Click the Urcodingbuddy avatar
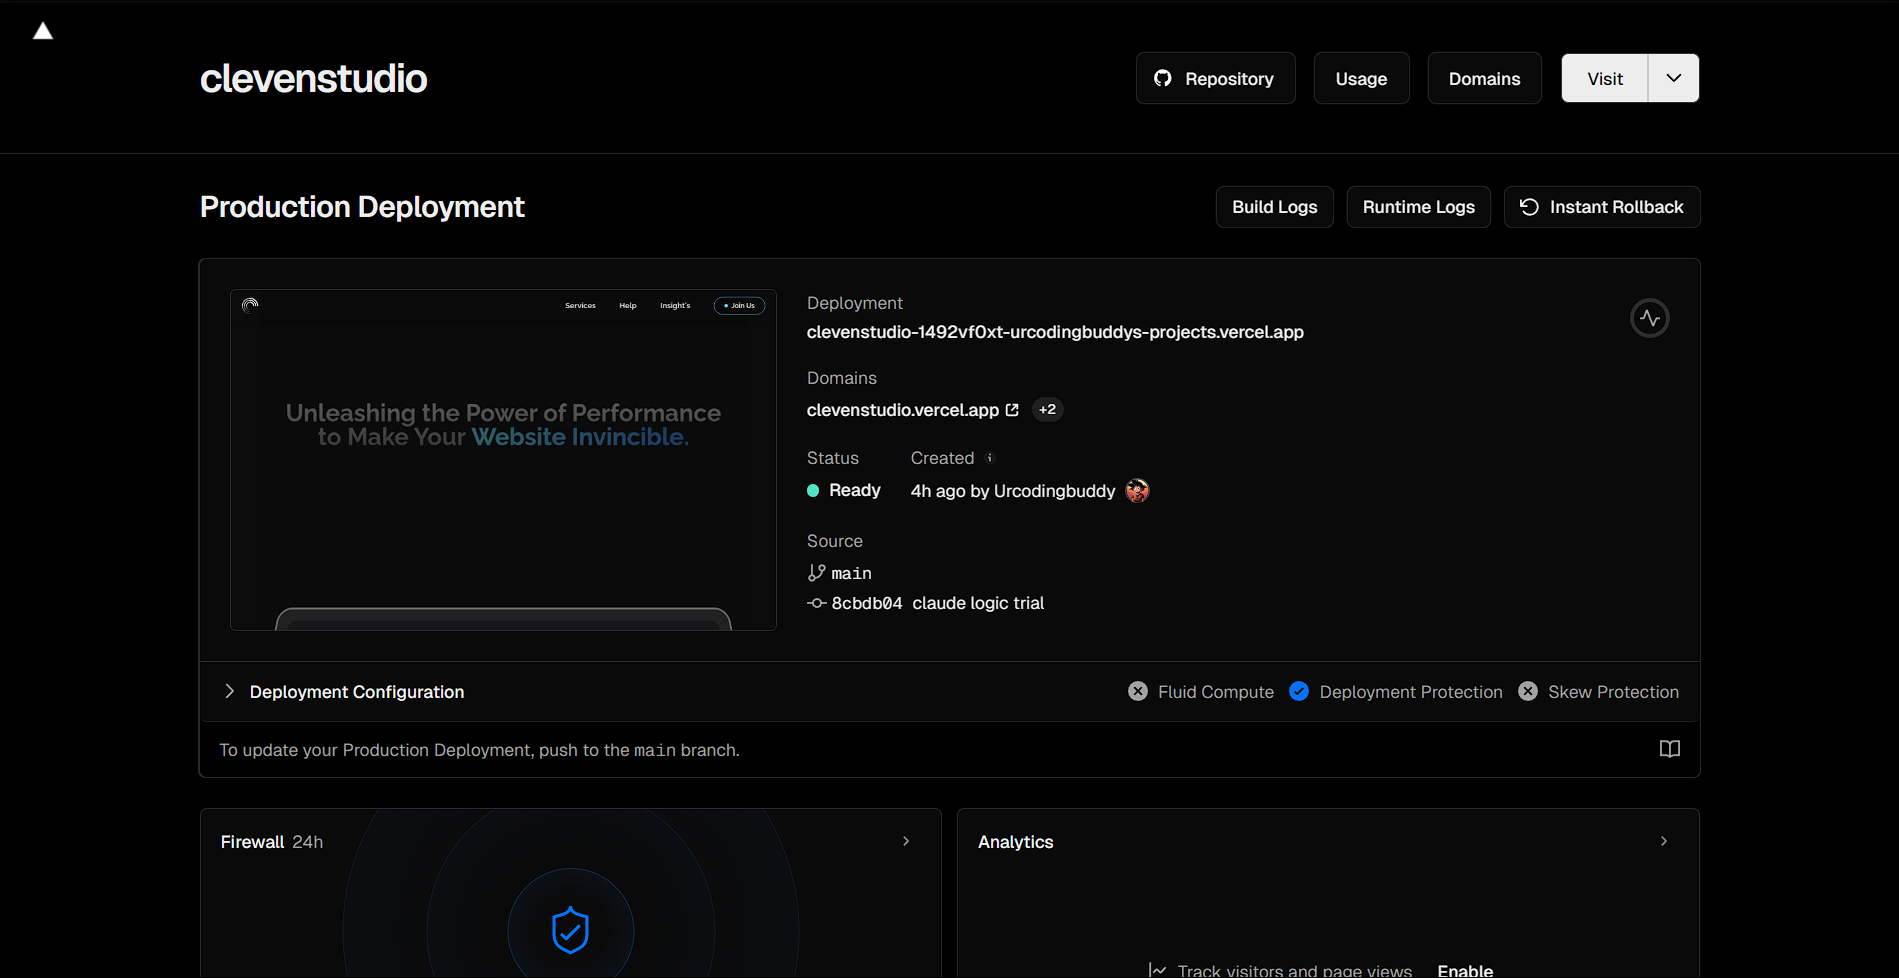This screenshot has height=978, width=1899. 1138,490
